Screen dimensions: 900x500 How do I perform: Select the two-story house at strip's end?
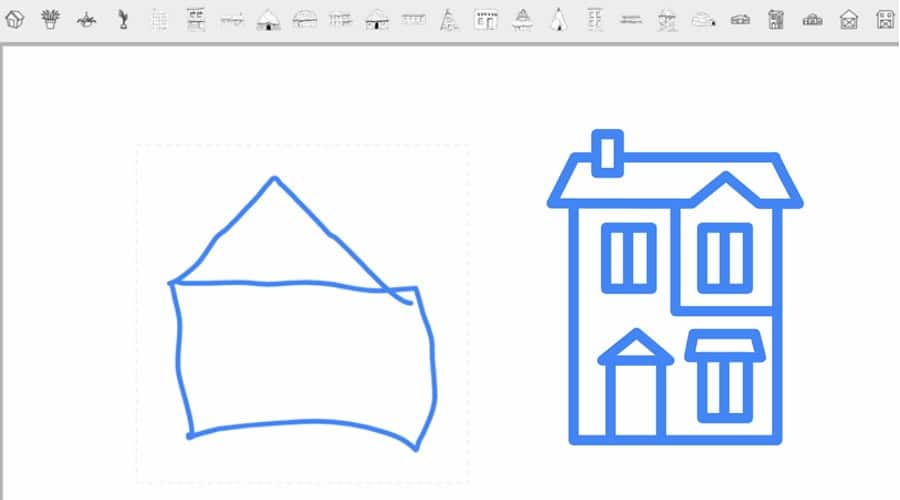click(885, 20)
